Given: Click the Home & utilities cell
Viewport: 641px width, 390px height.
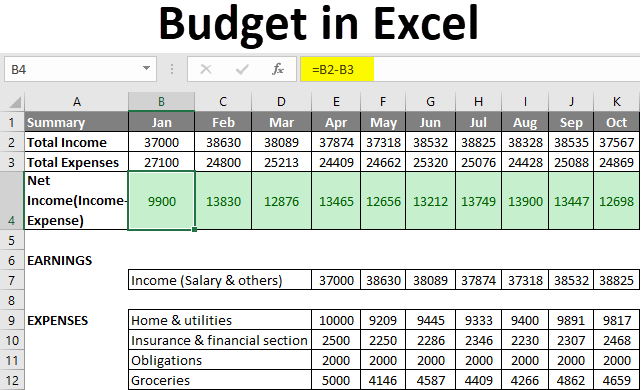Looking at the screenshot, I should click(x=220, y=320).
